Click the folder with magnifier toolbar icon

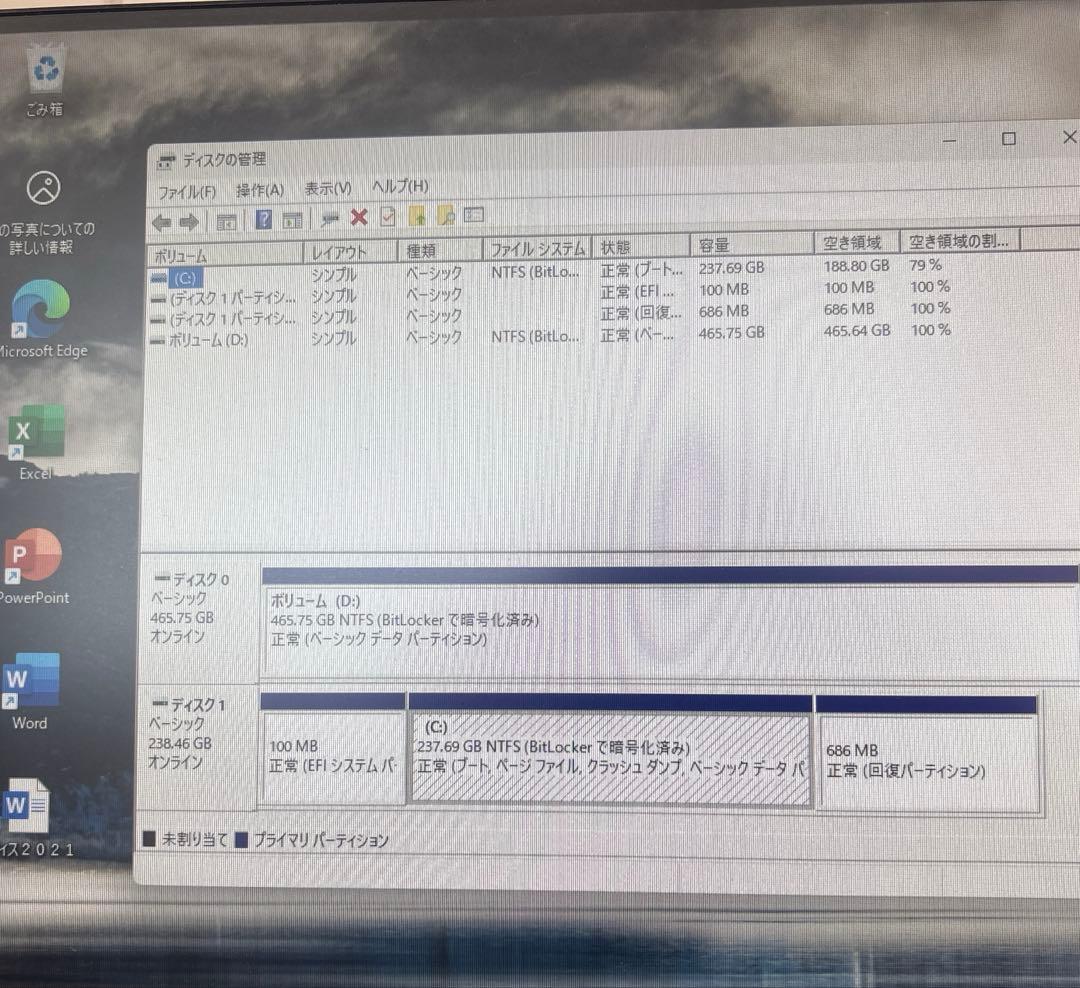click(x=444, y=217)
